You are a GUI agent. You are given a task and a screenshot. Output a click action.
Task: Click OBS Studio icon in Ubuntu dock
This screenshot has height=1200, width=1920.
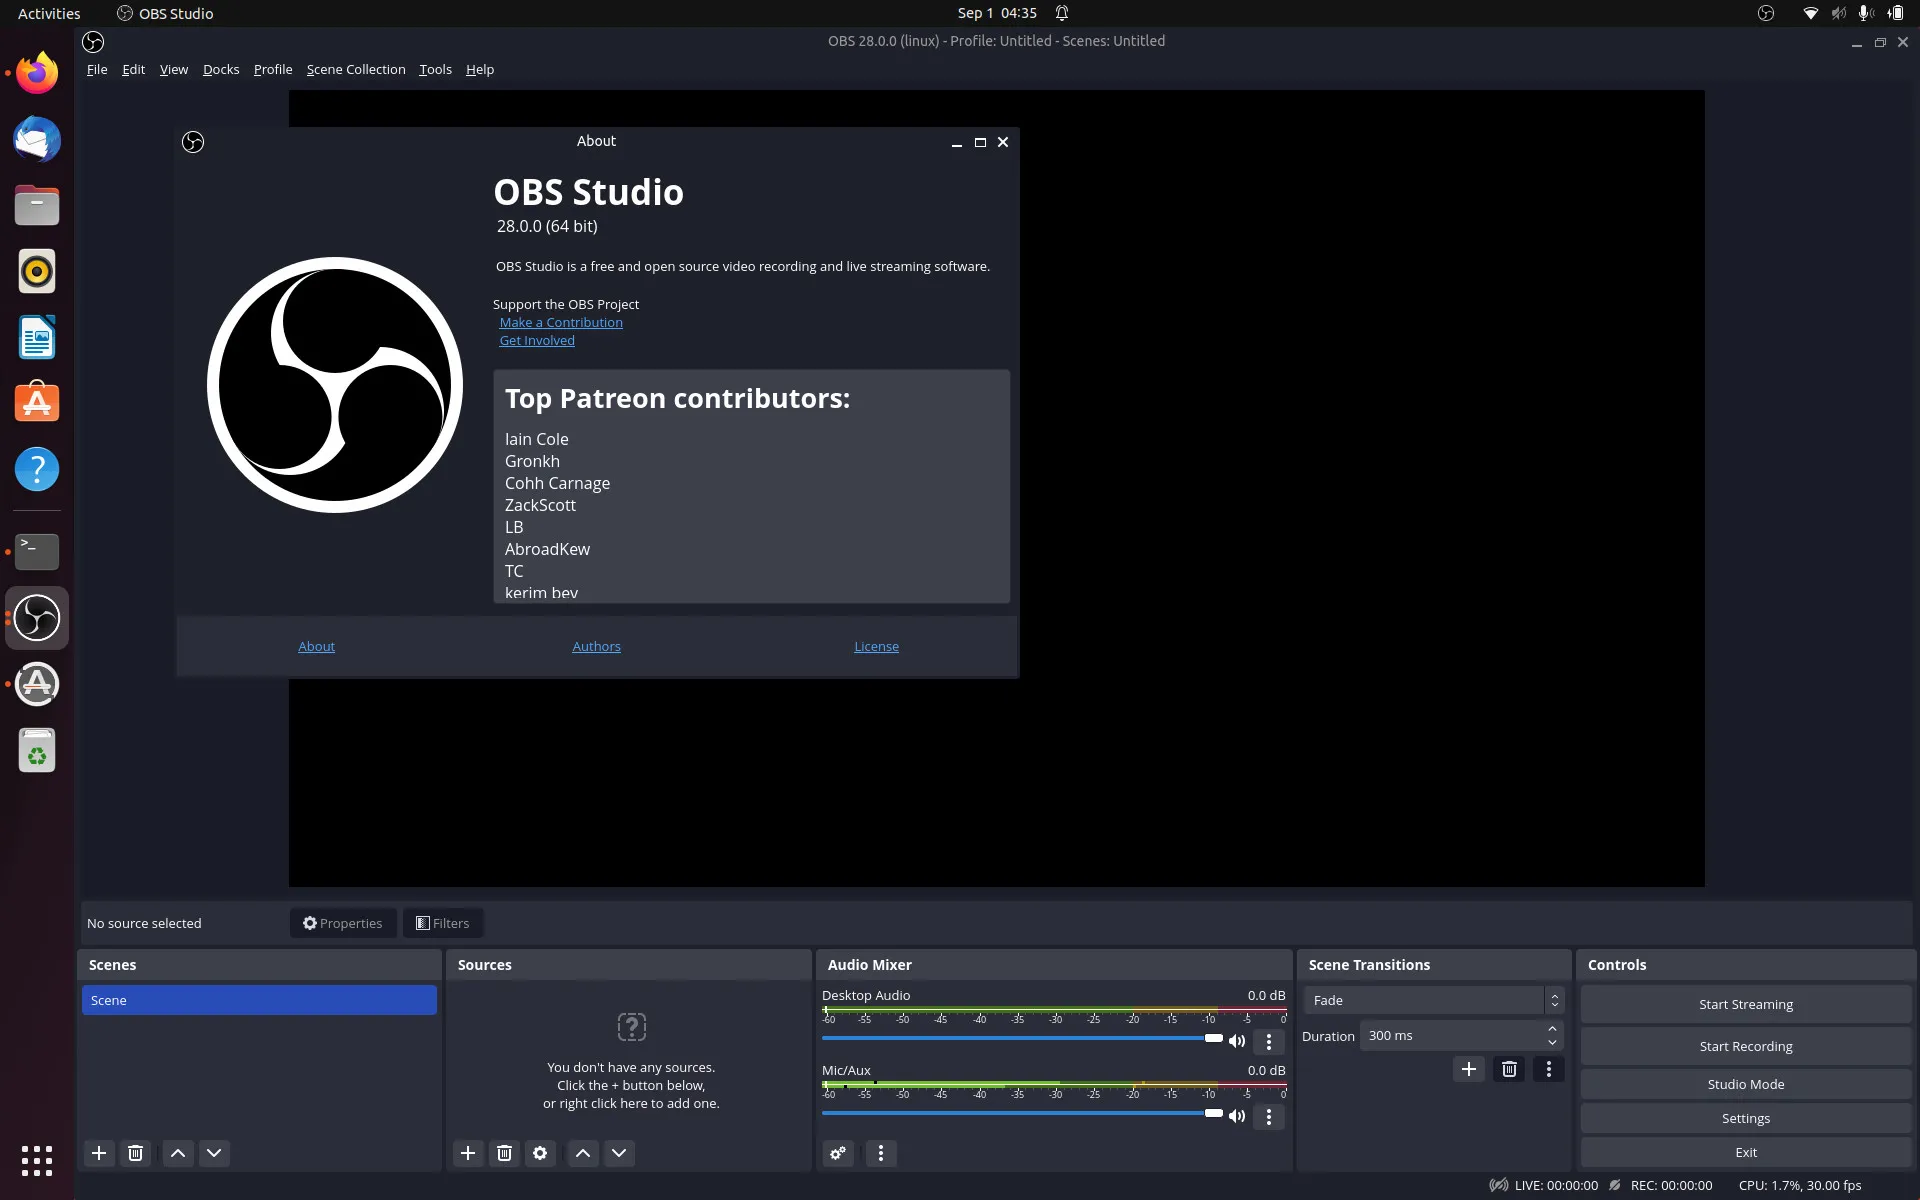37,618
